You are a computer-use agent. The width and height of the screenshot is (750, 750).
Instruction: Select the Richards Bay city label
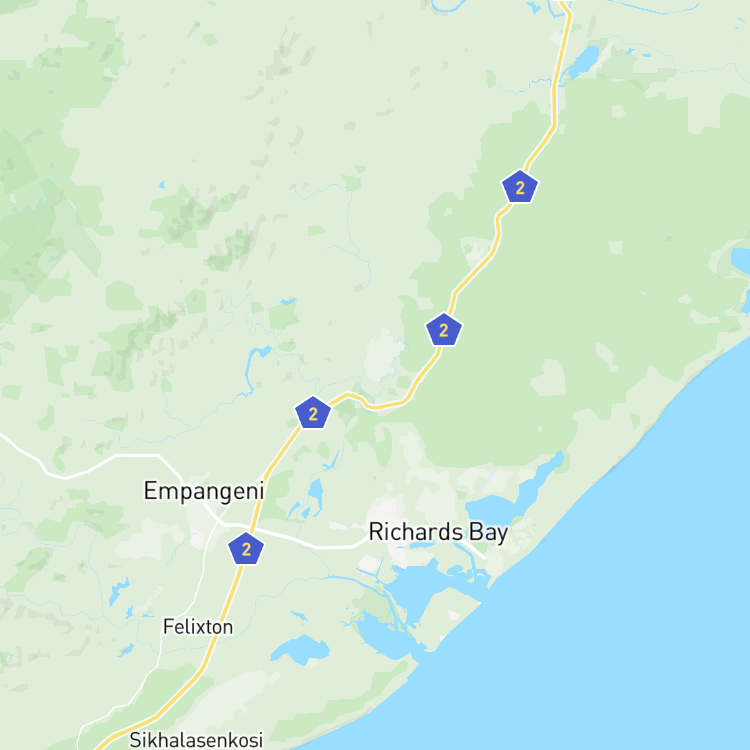tap(438, 532)
